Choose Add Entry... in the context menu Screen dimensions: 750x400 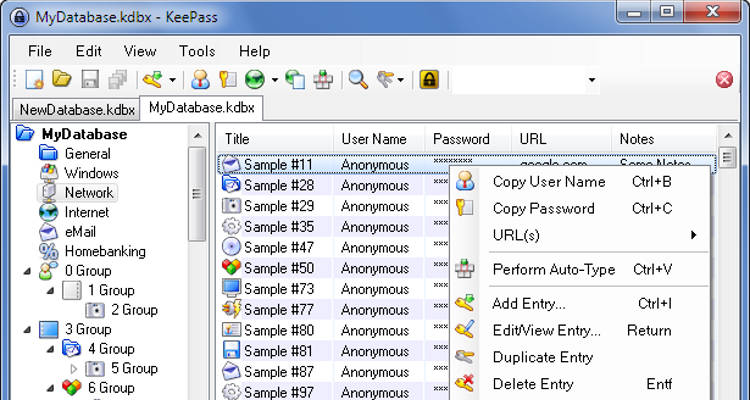click(580, 304)
